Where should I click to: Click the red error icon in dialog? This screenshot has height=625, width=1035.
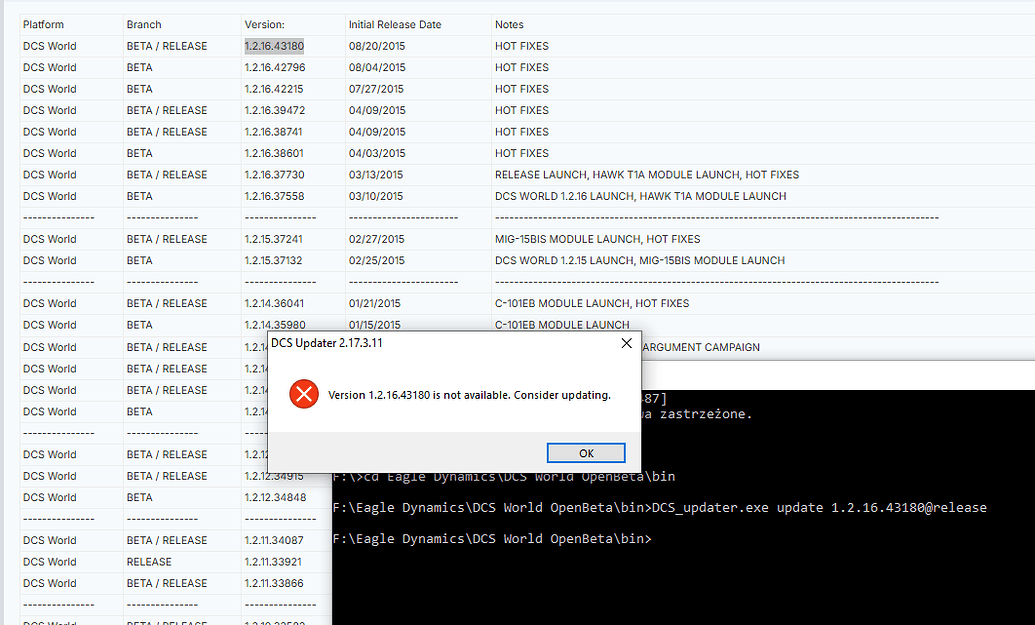(304, 395)
